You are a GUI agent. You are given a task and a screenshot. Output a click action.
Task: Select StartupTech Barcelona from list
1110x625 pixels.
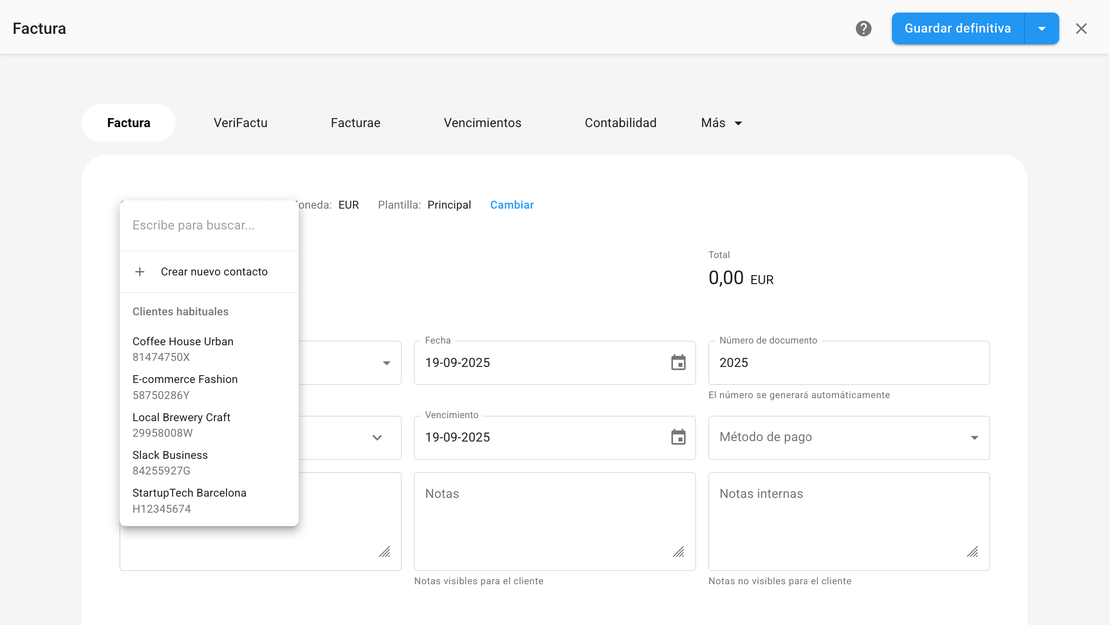(189, 500)
